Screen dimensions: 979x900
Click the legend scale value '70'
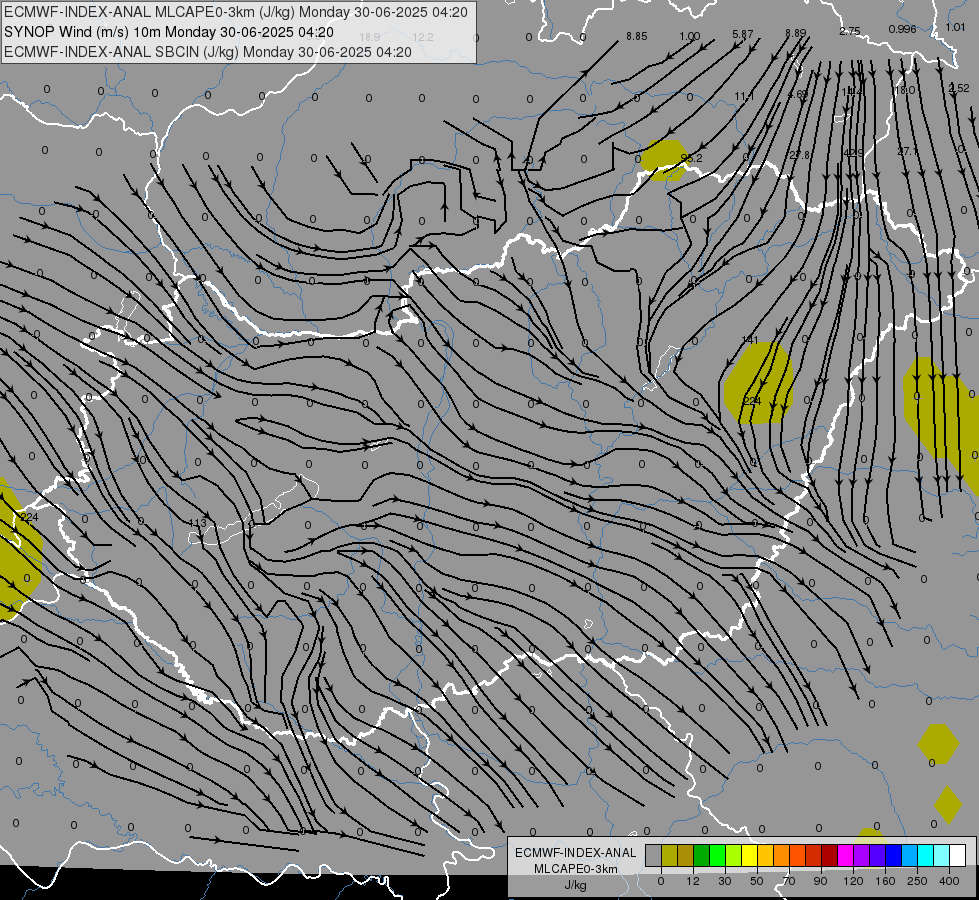789,881
